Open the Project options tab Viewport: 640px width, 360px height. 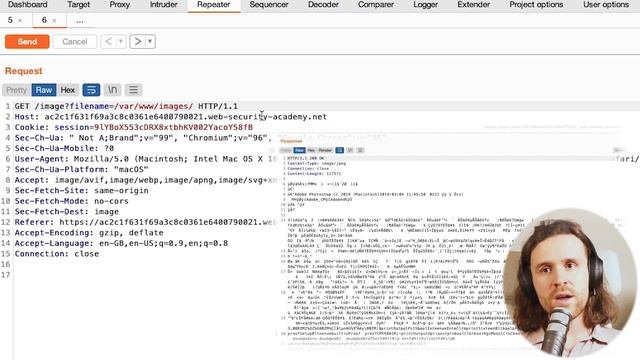click(x=536, y=5)
